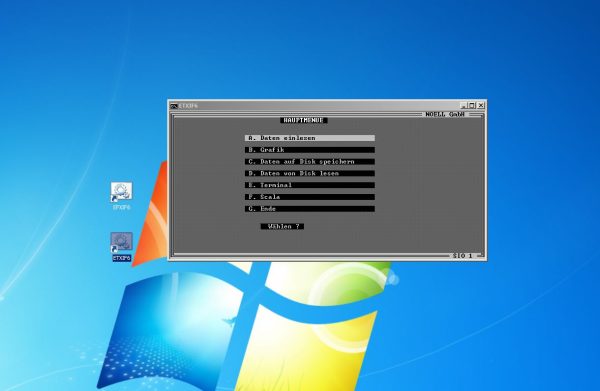Select the highlighted ETXIP6 desktop shortcut icon
Image resolution: width=600 pixels, height=391 pixels.
point(122,247)
